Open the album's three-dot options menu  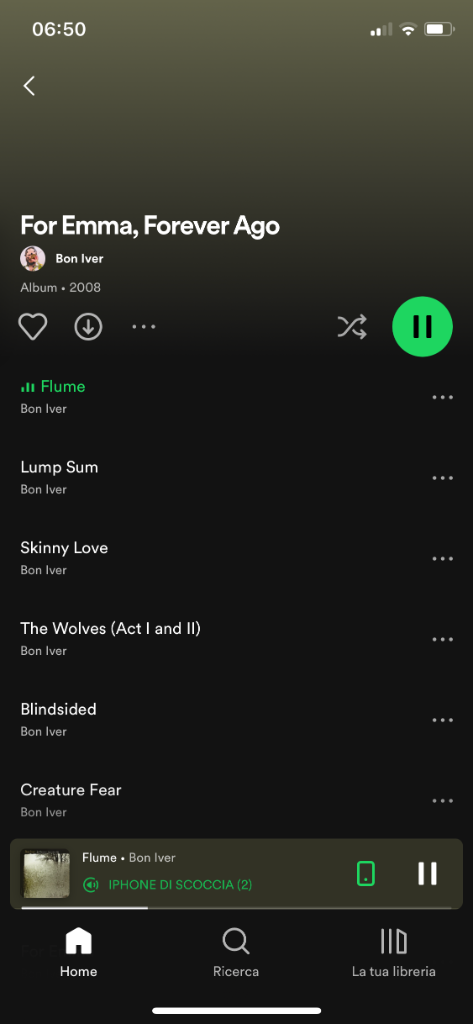pyautogui.click(x=144, y=327)
